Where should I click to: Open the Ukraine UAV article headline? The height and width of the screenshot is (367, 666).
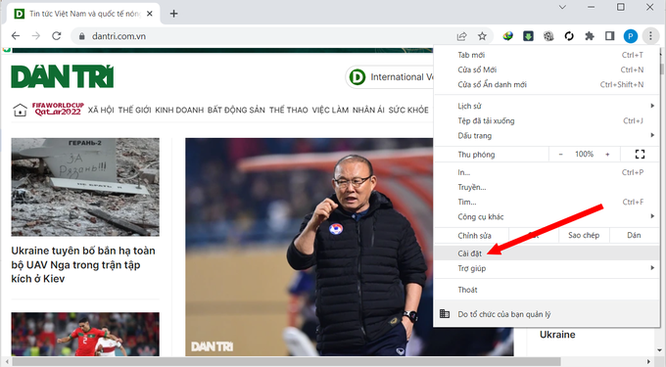83,265
